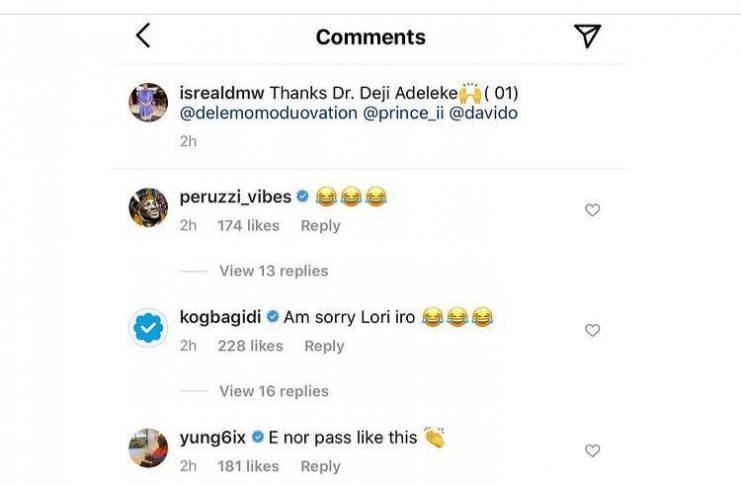
Task: Open yung6ix username link
Action: coord(212,437)
